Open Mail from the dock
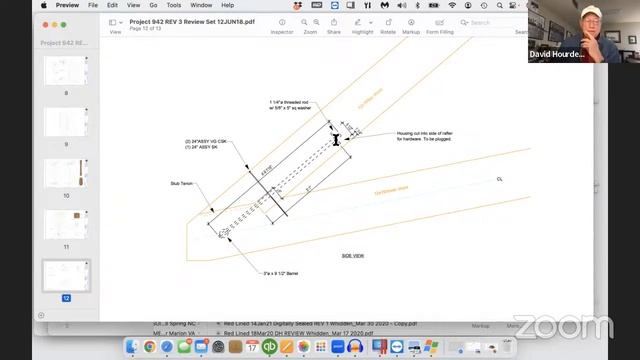 click(x=201, y=347)
